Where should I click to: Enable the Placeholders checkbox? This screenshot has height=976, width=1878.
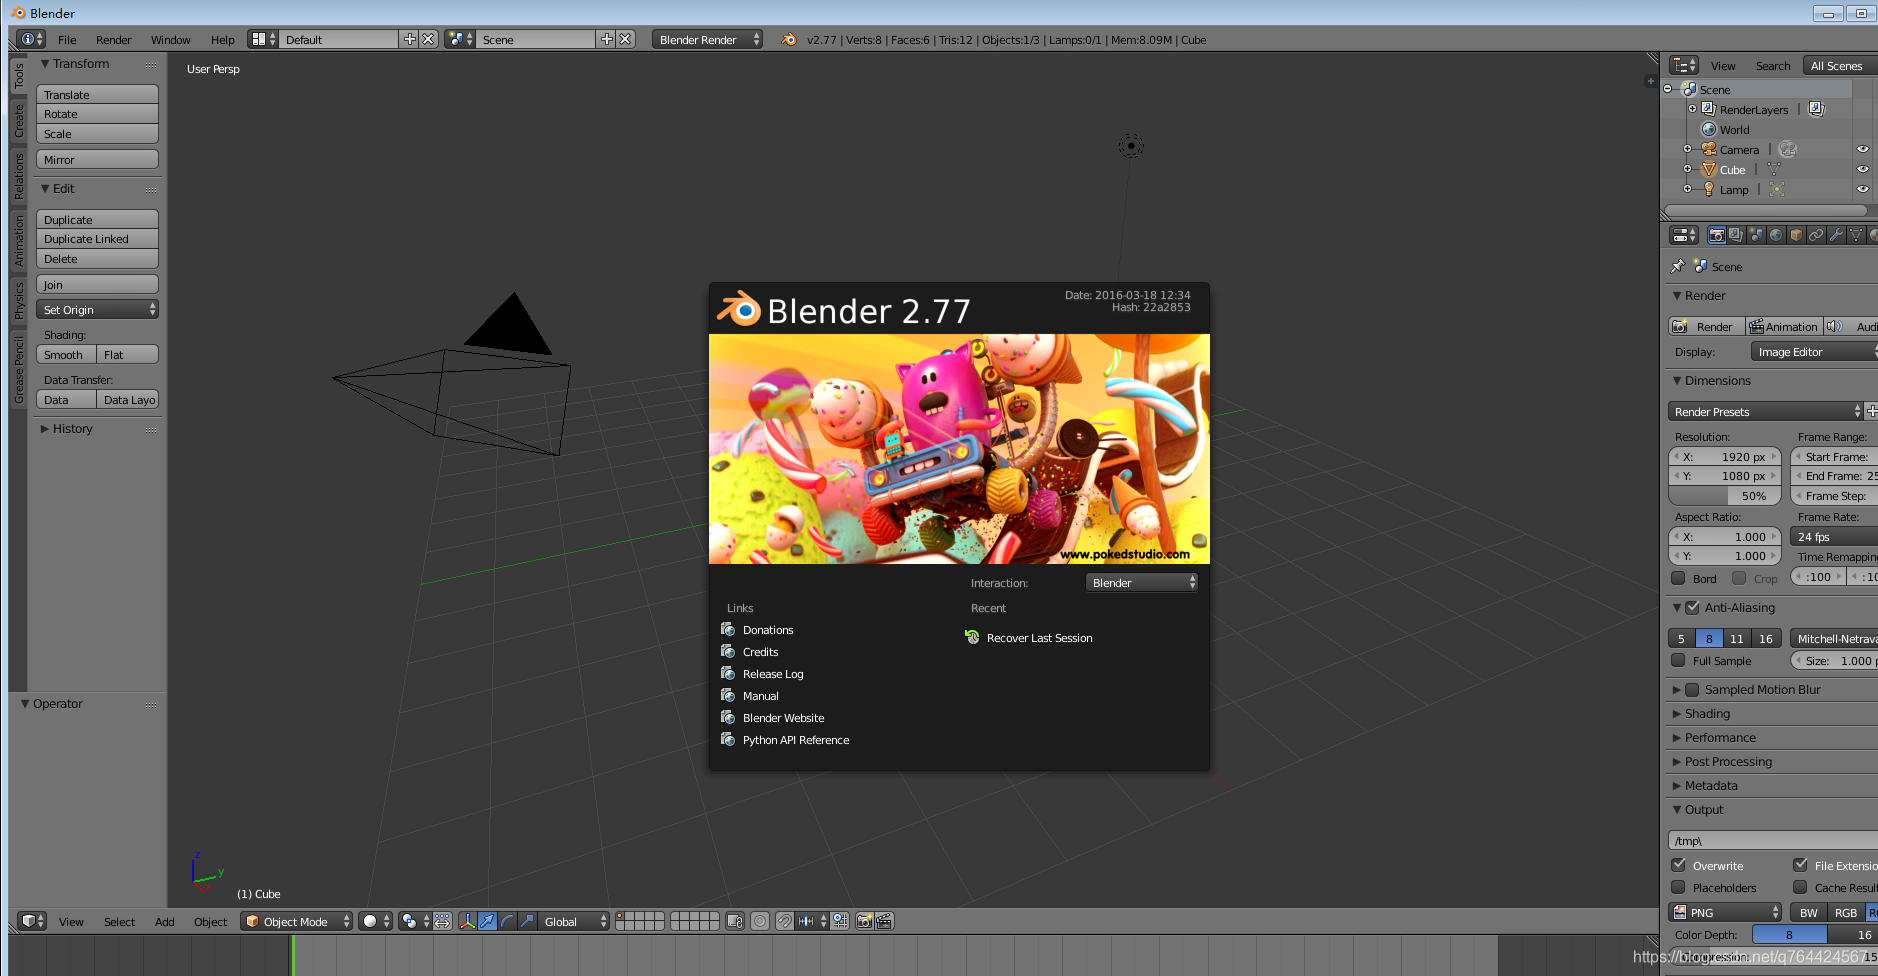(x=1678, y=887)
